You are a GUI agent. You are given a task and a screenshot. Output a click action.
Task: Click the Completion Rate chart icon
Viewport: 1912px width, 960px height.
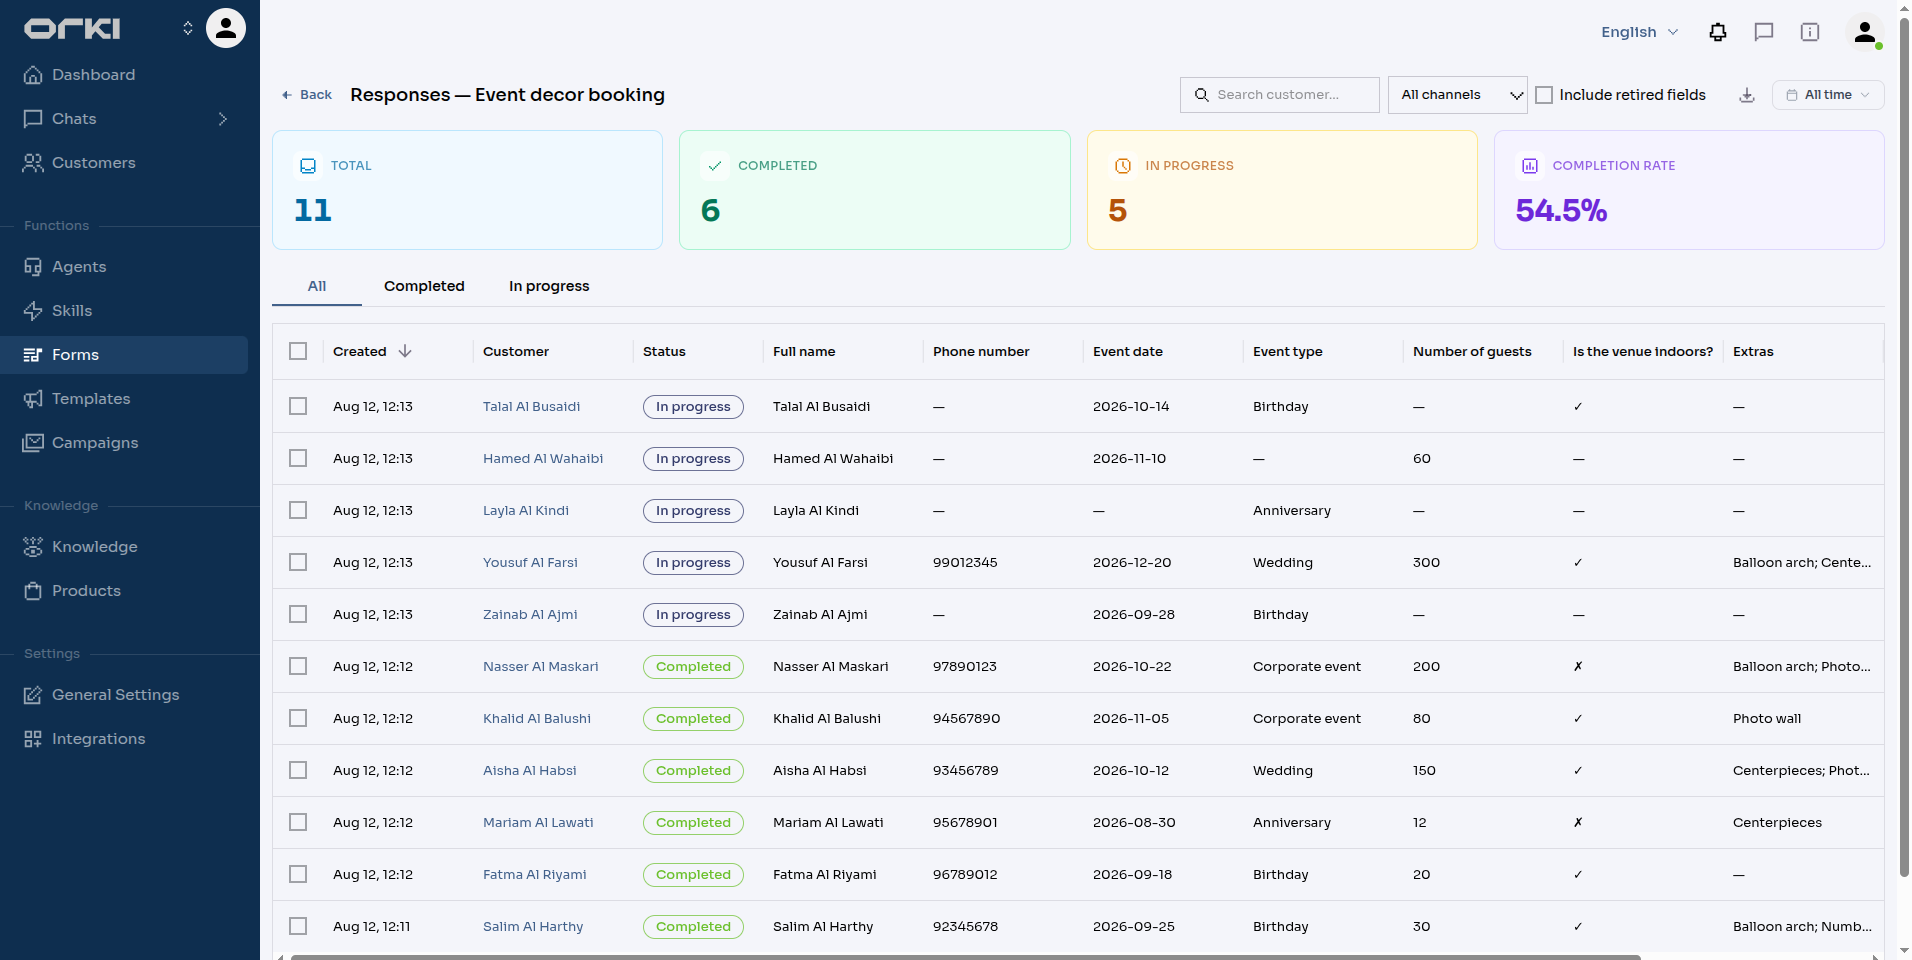[1530, 166]
